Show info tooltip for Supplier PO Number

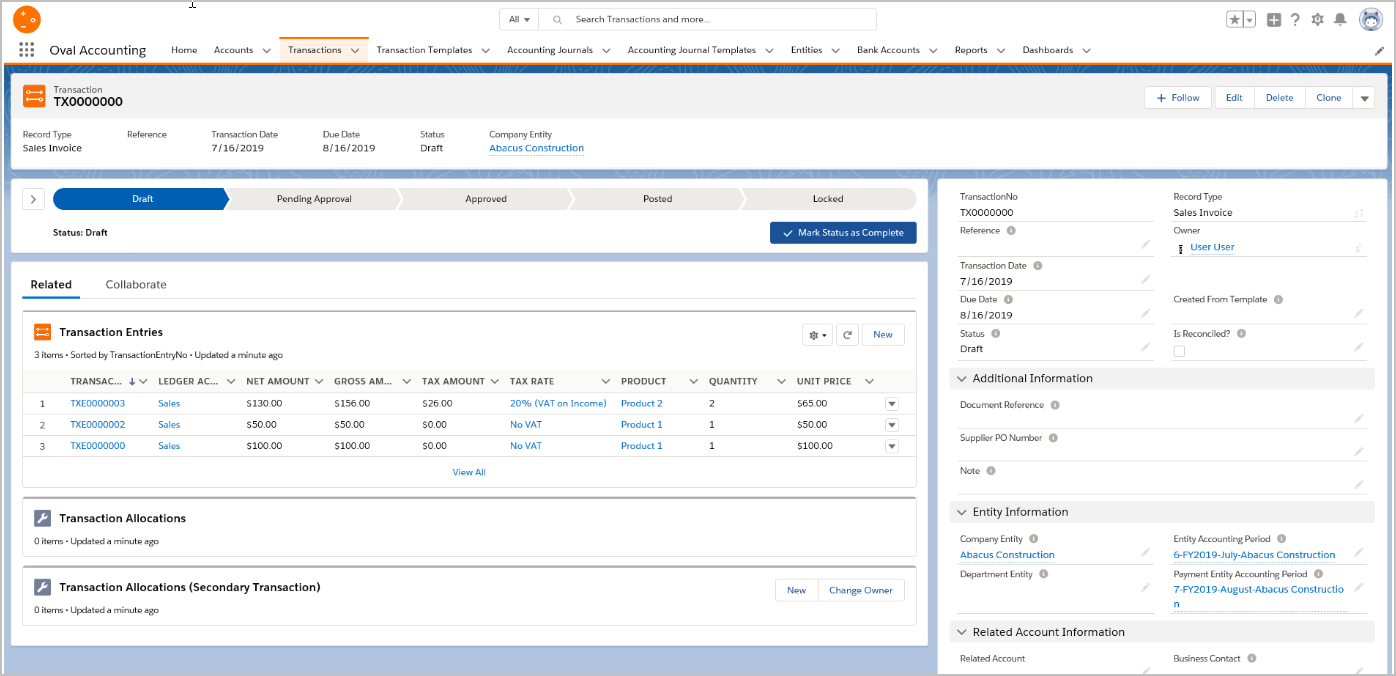(x=1053, y=438)
